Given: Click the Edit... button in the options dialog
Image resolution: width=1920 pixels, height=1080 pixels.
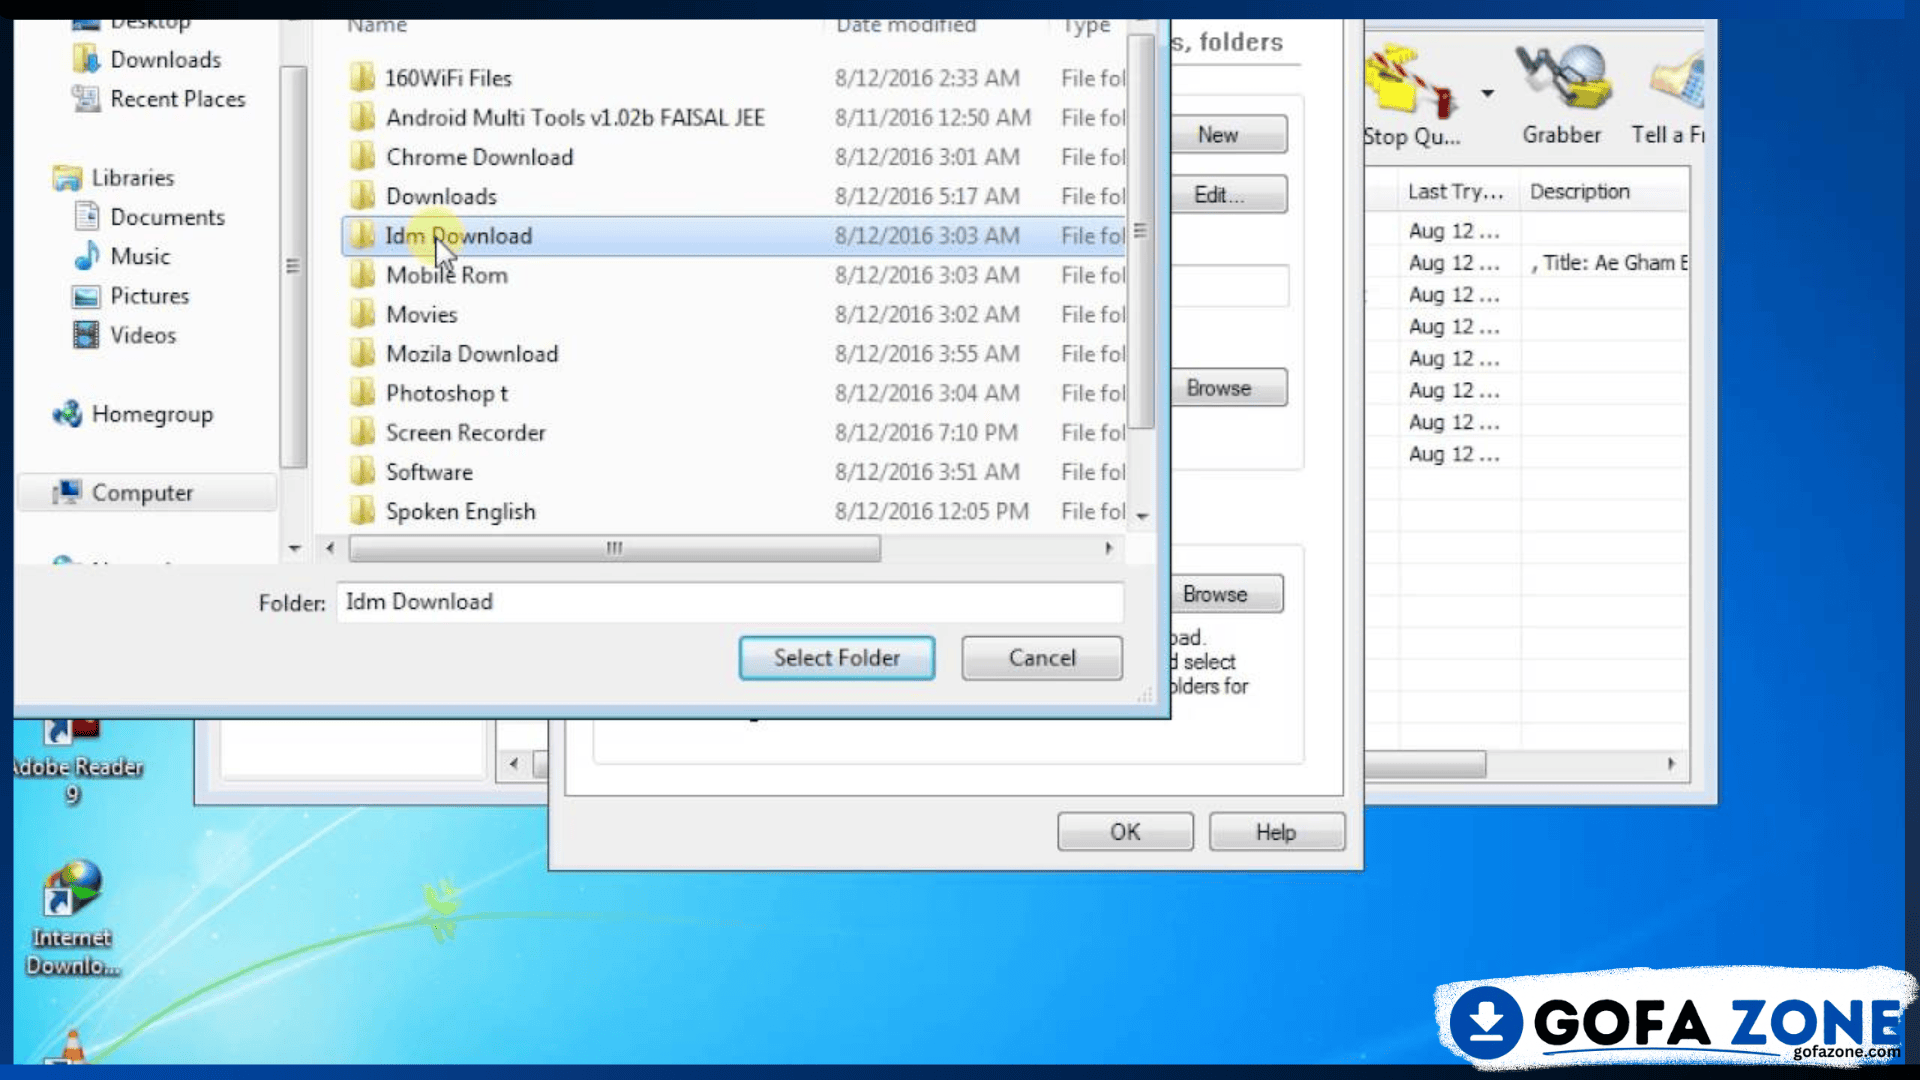Looking at the screenshot, I should tap(1229, 195).
